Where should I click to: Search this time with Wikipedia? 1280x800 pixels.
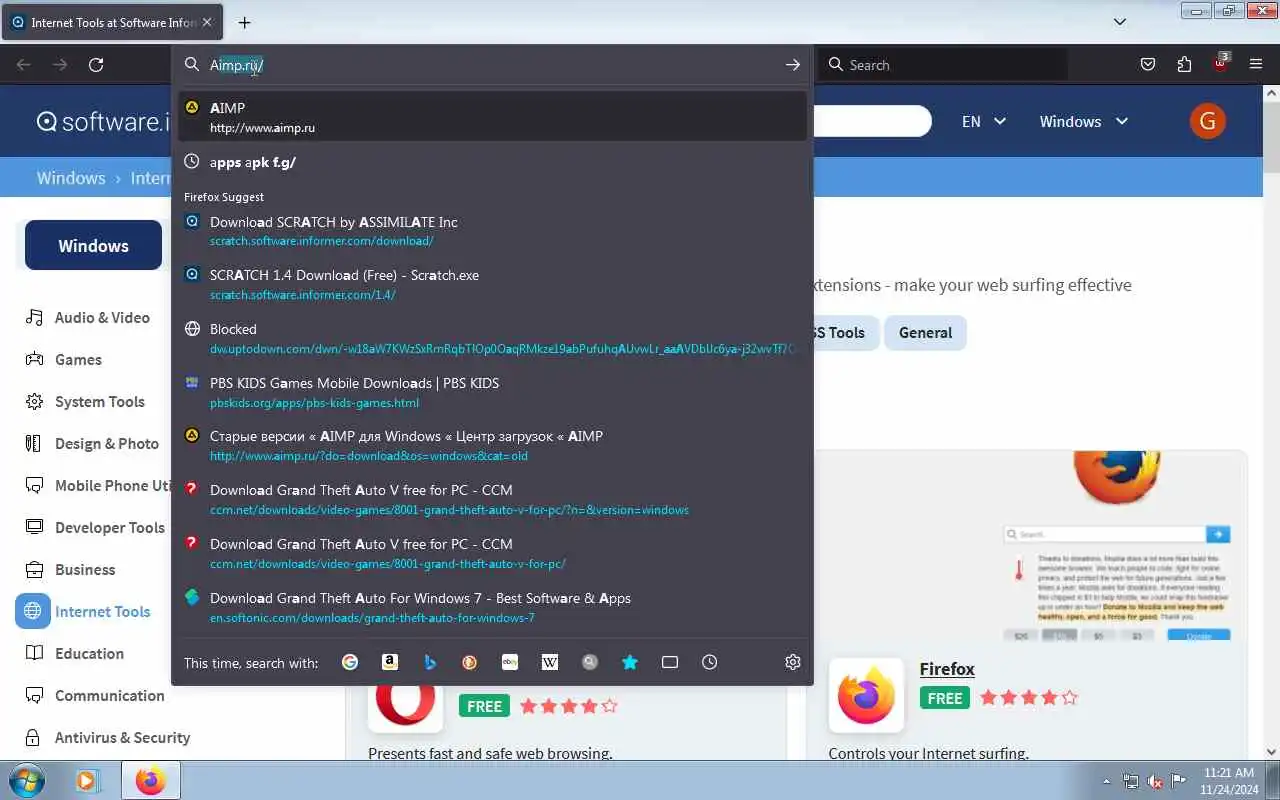click(x=550, y=662)
